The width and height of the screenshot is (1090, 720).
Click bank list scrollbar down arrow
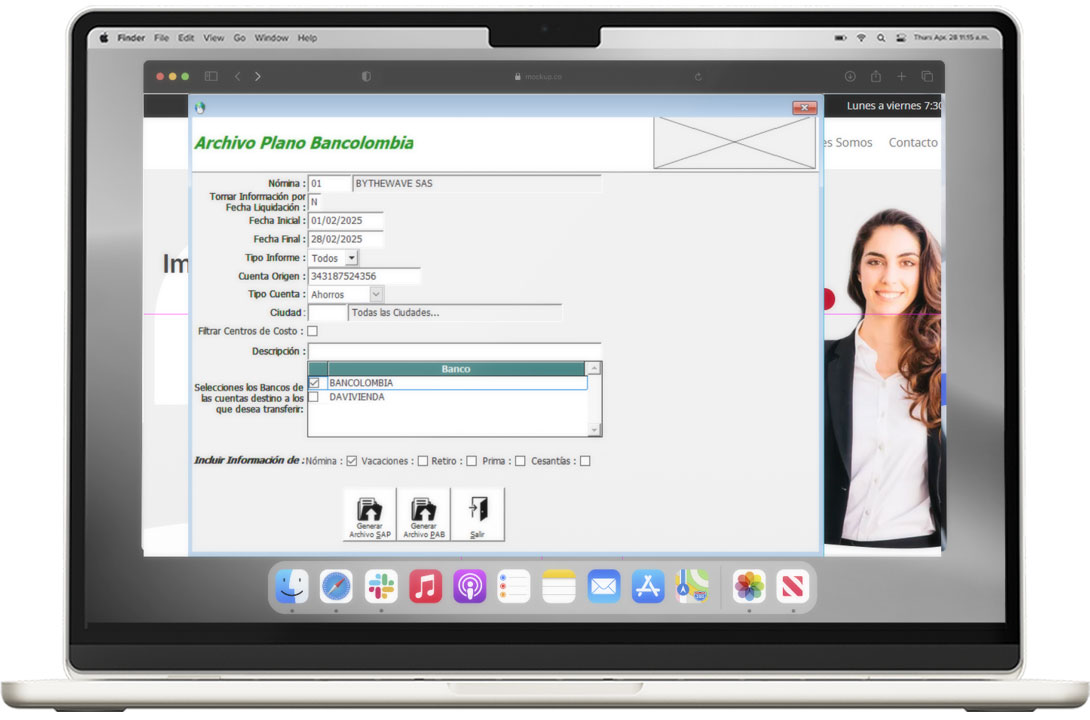[594, 430]
